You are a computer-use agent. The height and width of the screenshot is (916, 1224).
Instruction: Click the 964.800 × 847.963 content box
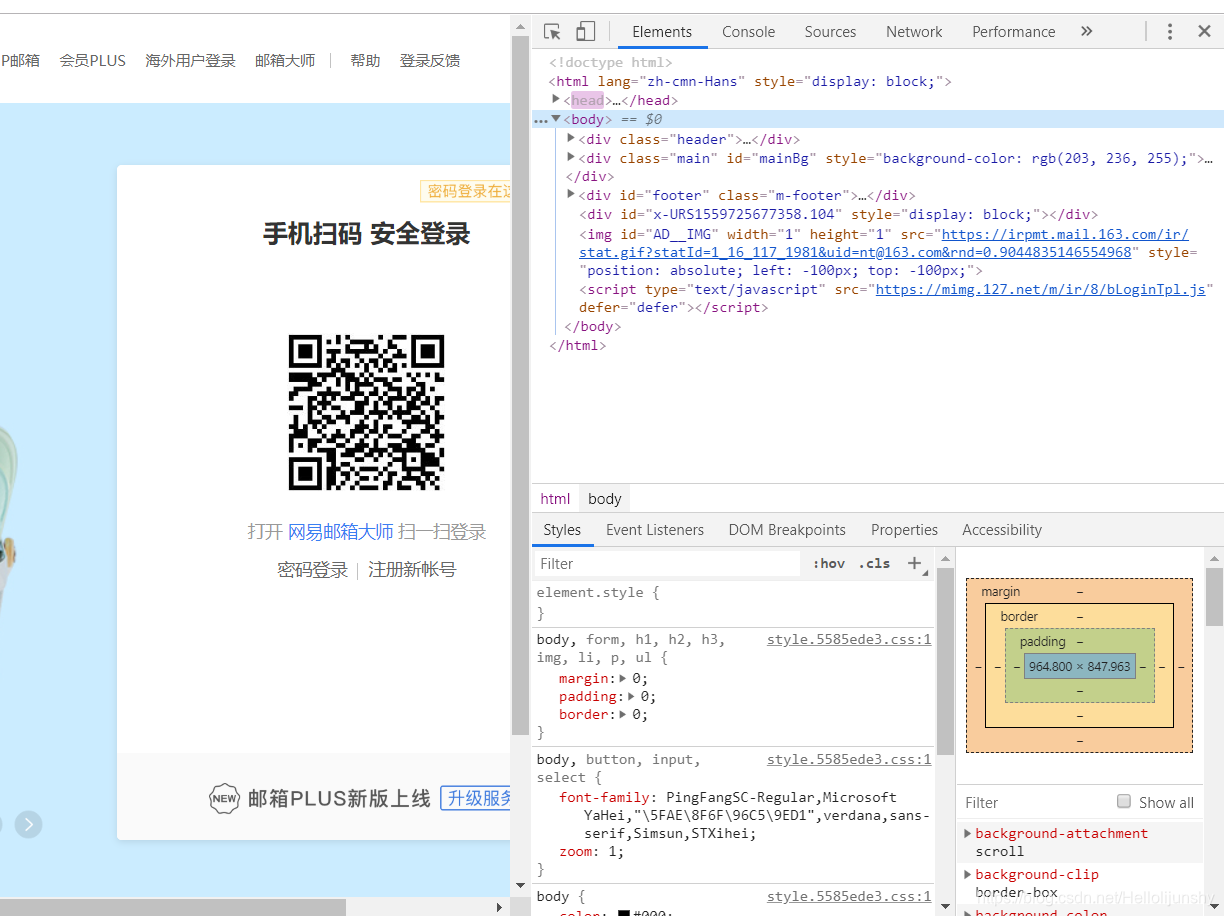[1080, 666]
